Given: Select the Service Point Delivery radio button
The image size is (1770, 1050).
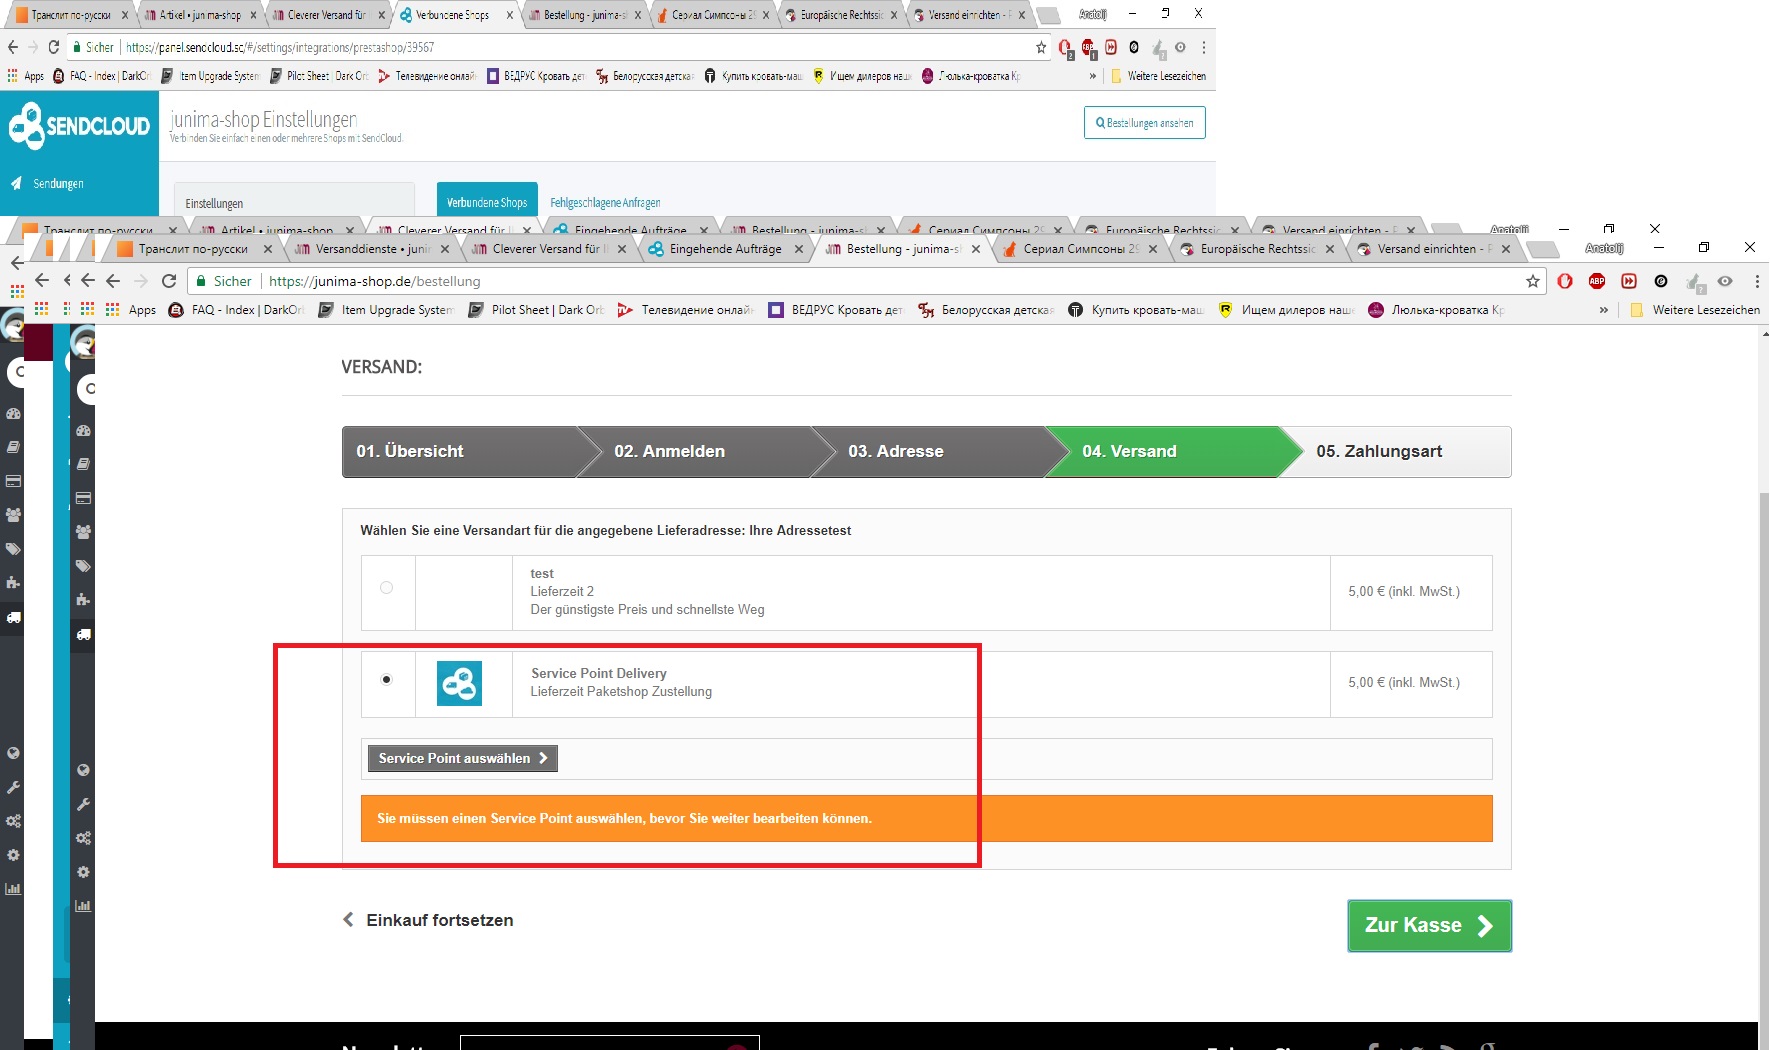Looking at the screenshot, I should [386, 680].
